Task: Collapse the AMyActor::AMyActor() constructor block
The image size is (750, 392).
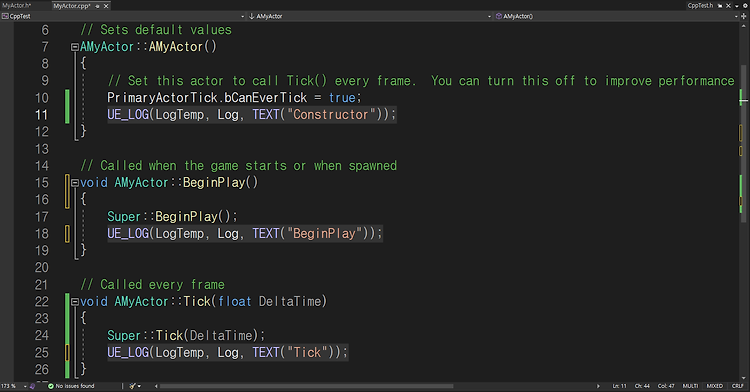Action: 75,47
